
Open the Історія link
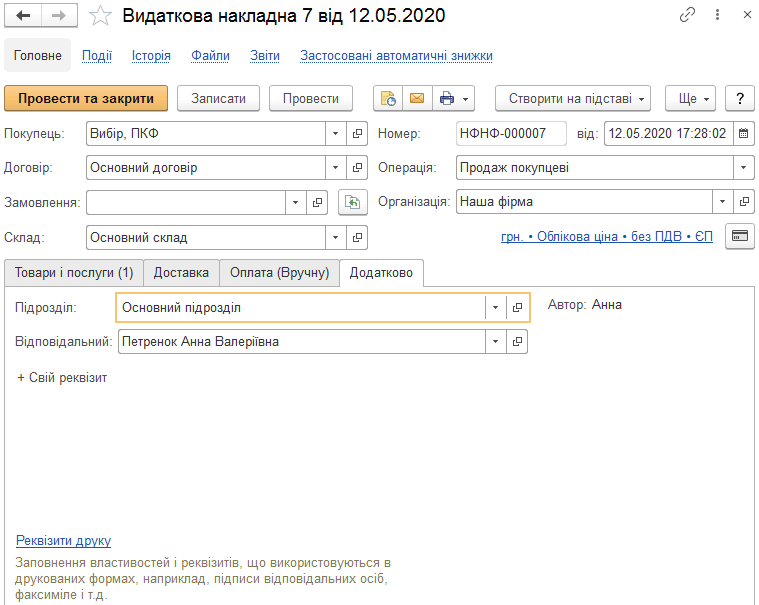tap(151, 56)
